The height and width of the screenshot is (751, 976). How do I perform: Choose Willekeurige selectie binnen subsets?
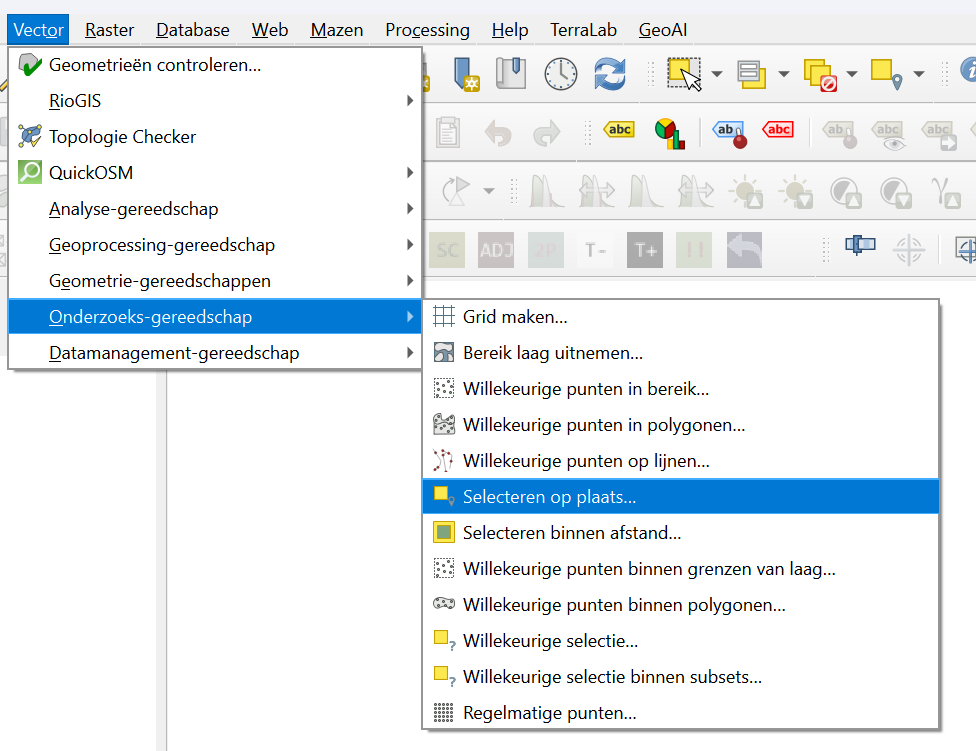point(680,677)
